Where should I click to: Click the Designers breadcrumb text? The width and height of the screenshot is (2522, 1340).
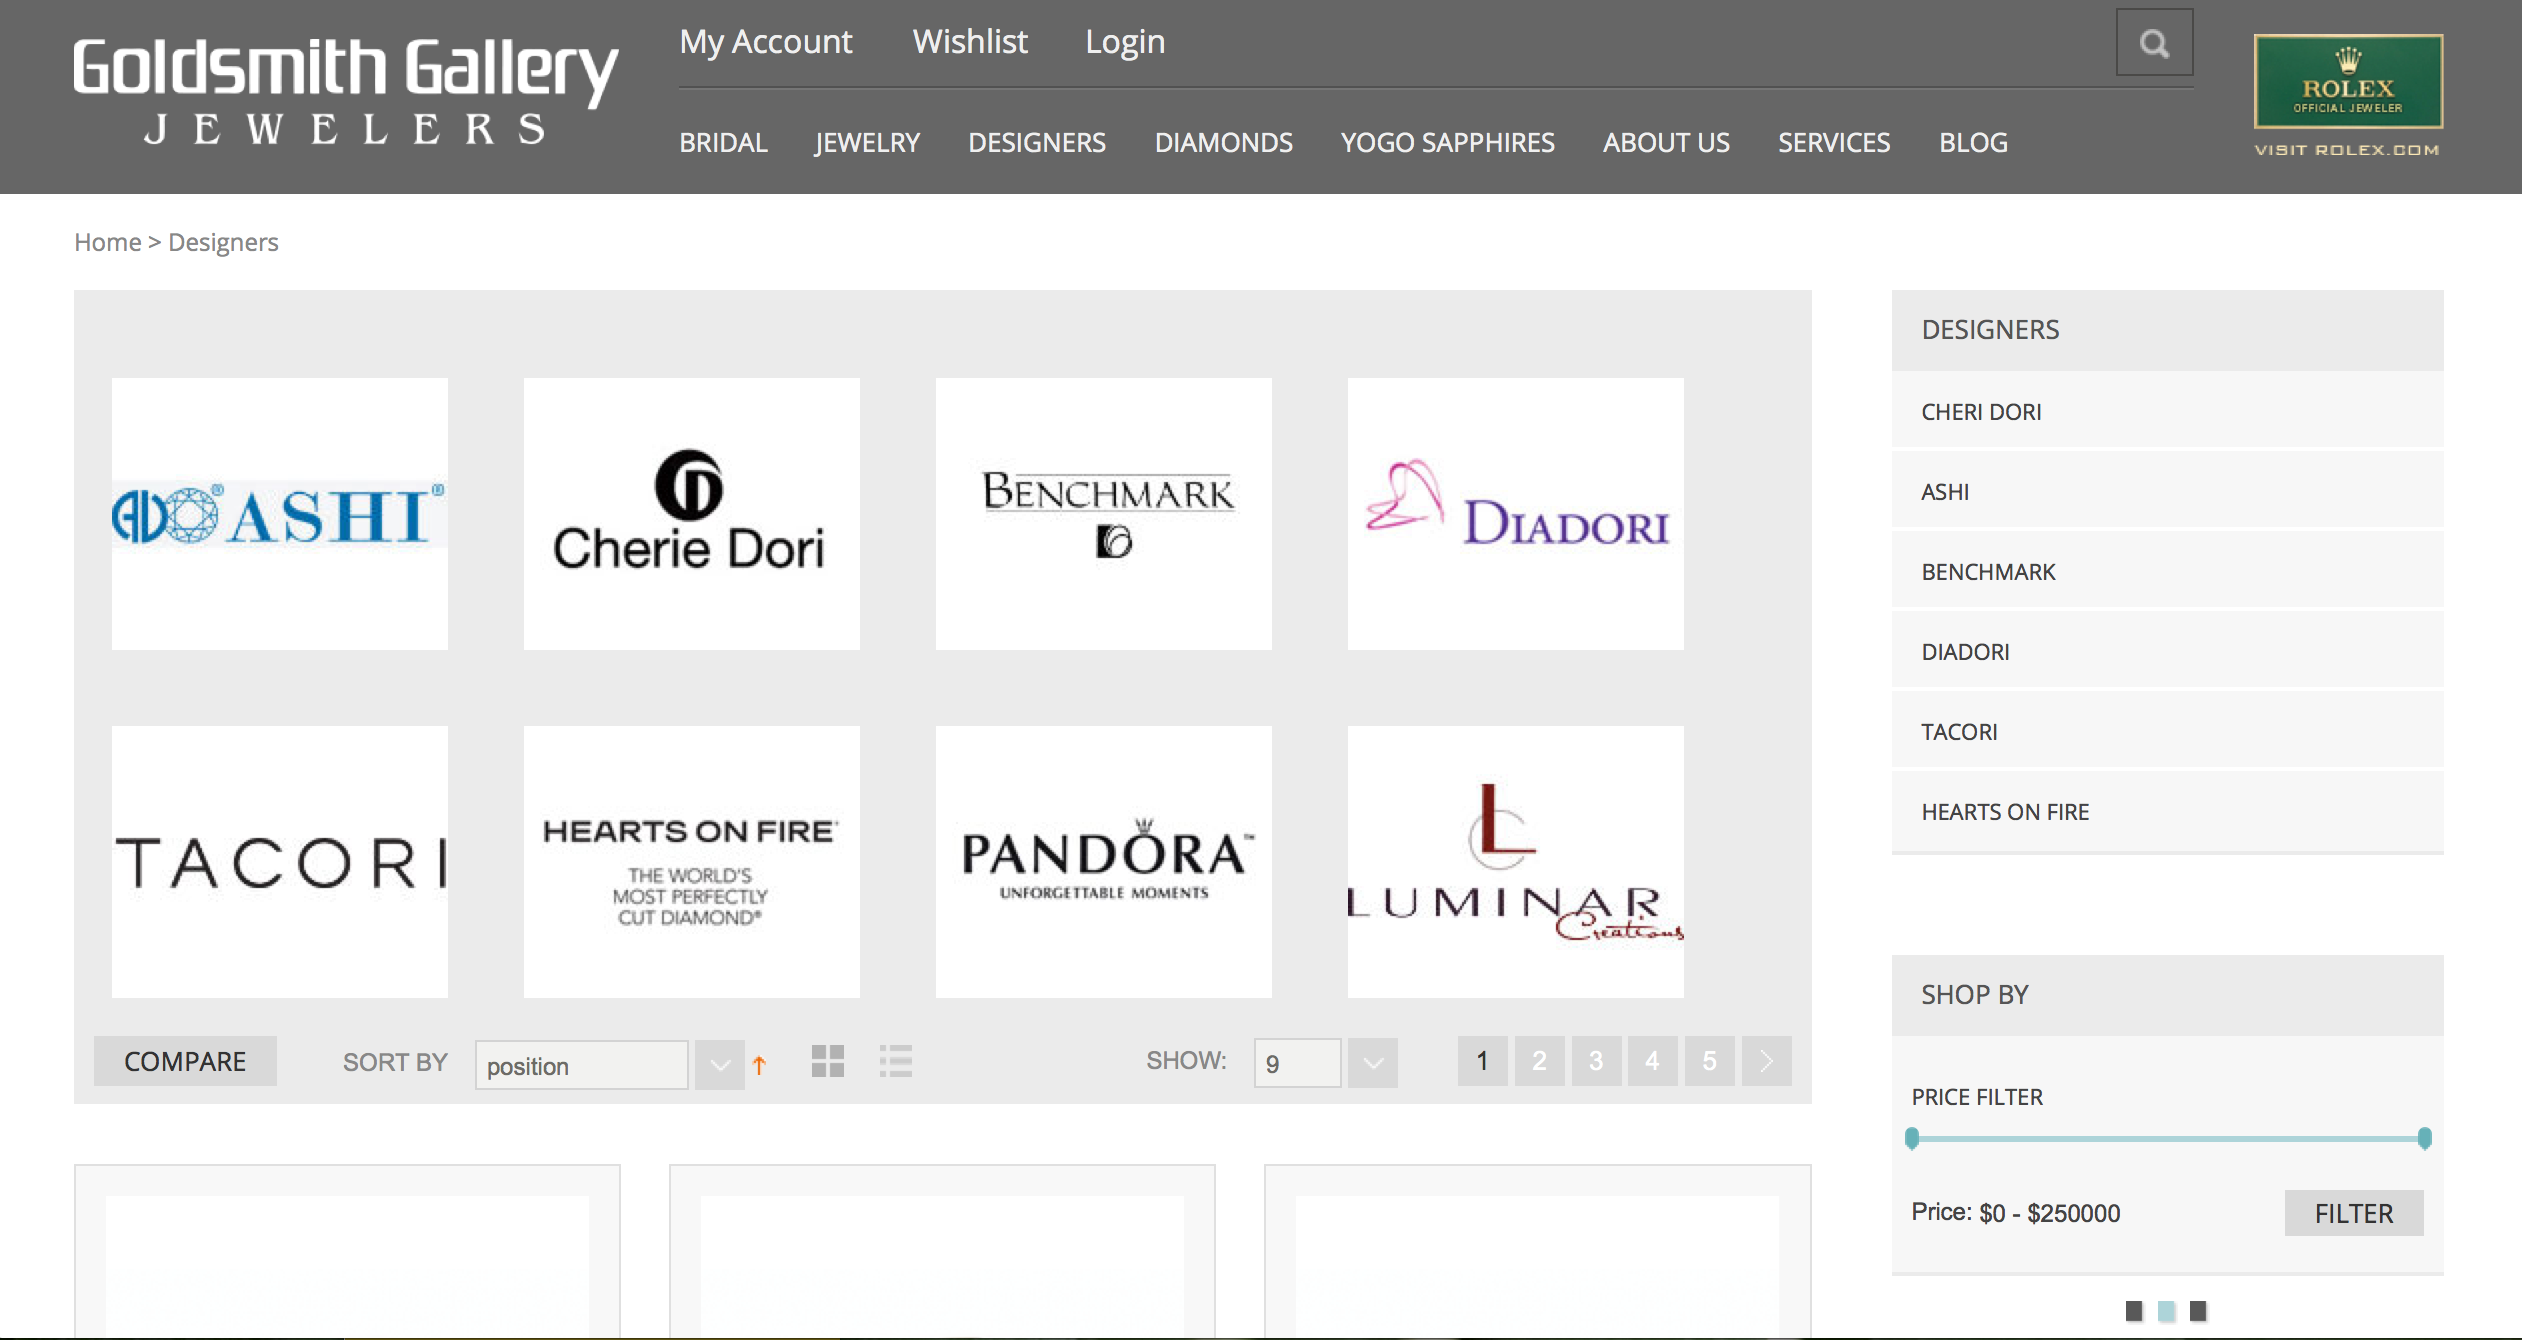tap(223, 243)
